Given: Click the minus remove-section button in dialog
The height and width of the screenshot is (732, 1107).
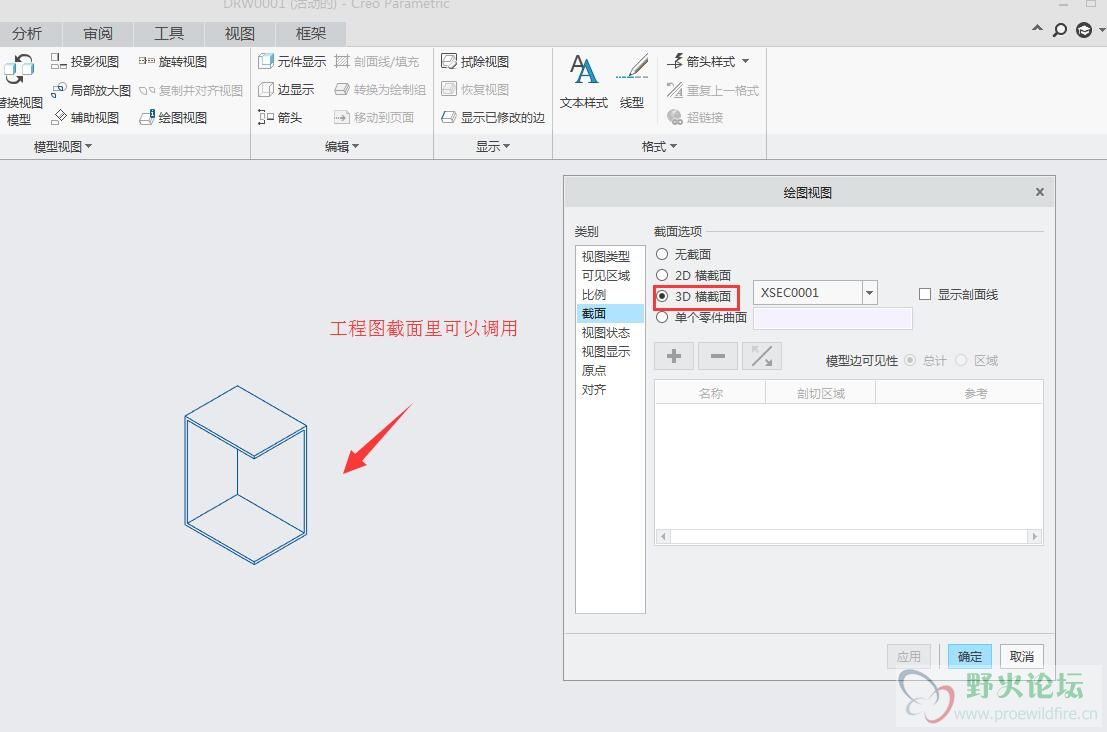Looking at the screenshot, I should click(x=718, y=356).
